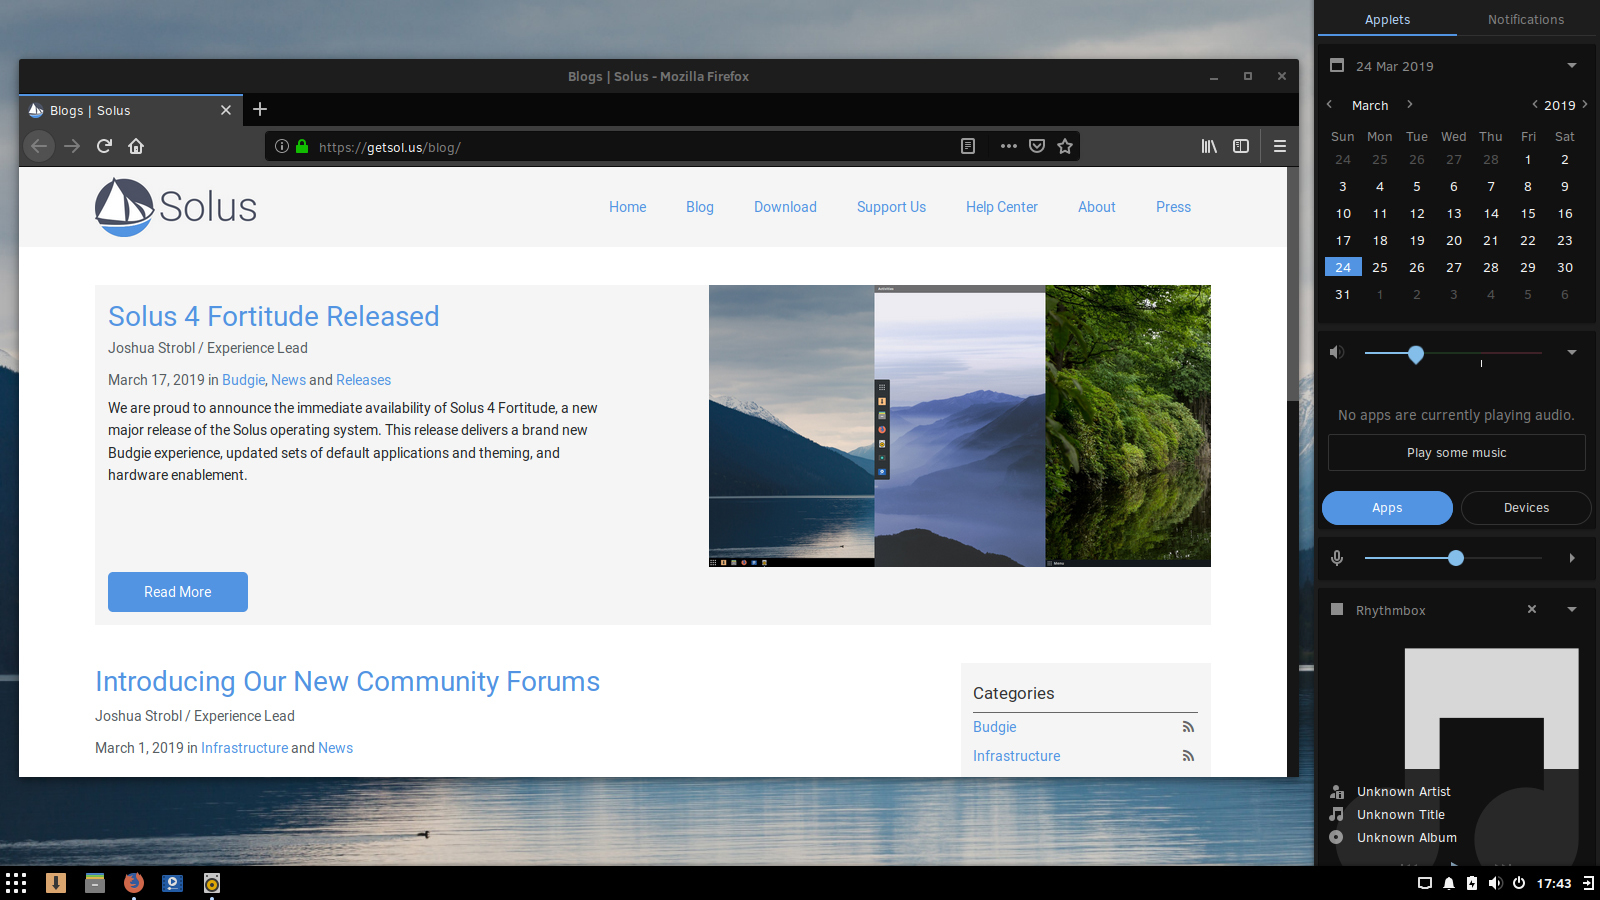
Task: Go to the previous month in the calendar
Action: (1330, 104)
